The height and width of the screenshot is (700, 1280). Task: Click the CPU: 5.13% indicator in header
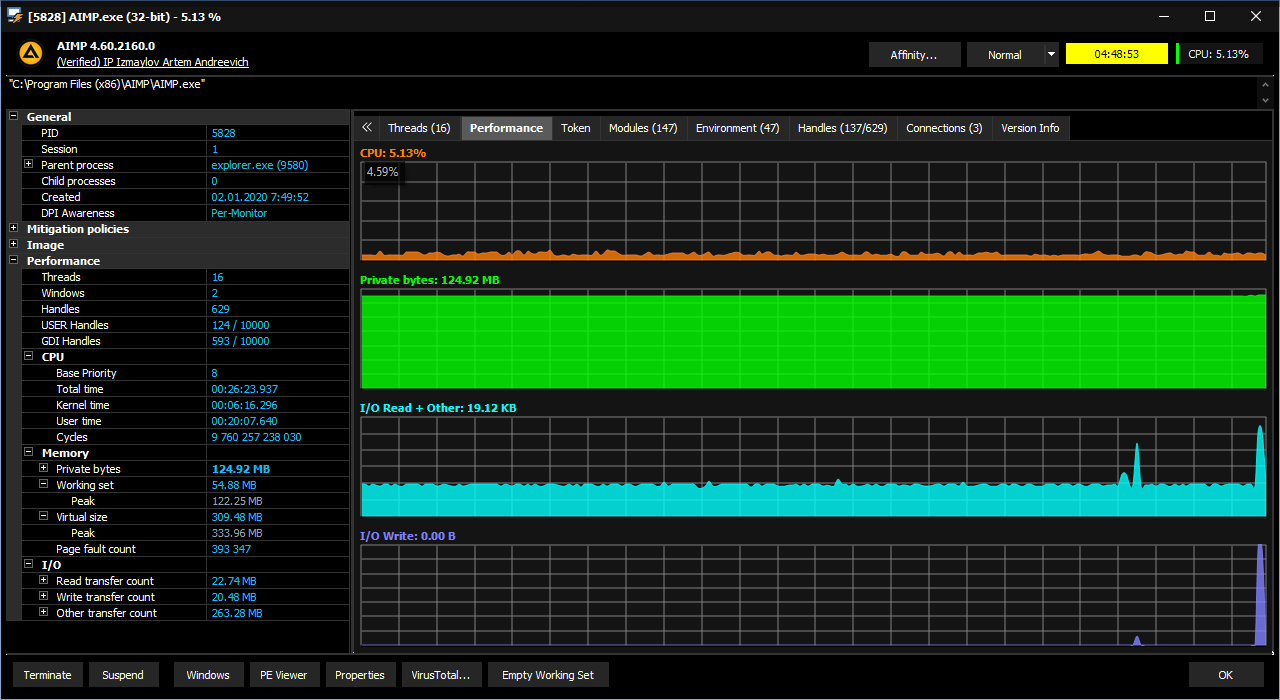click(1218, 54)
